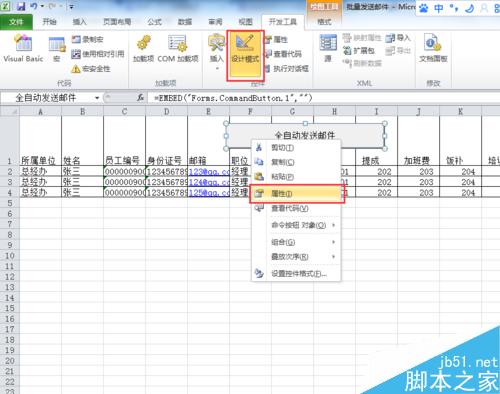Expand the Name Box dropdown arrow

pyautogui.click(x=97, y=98)
